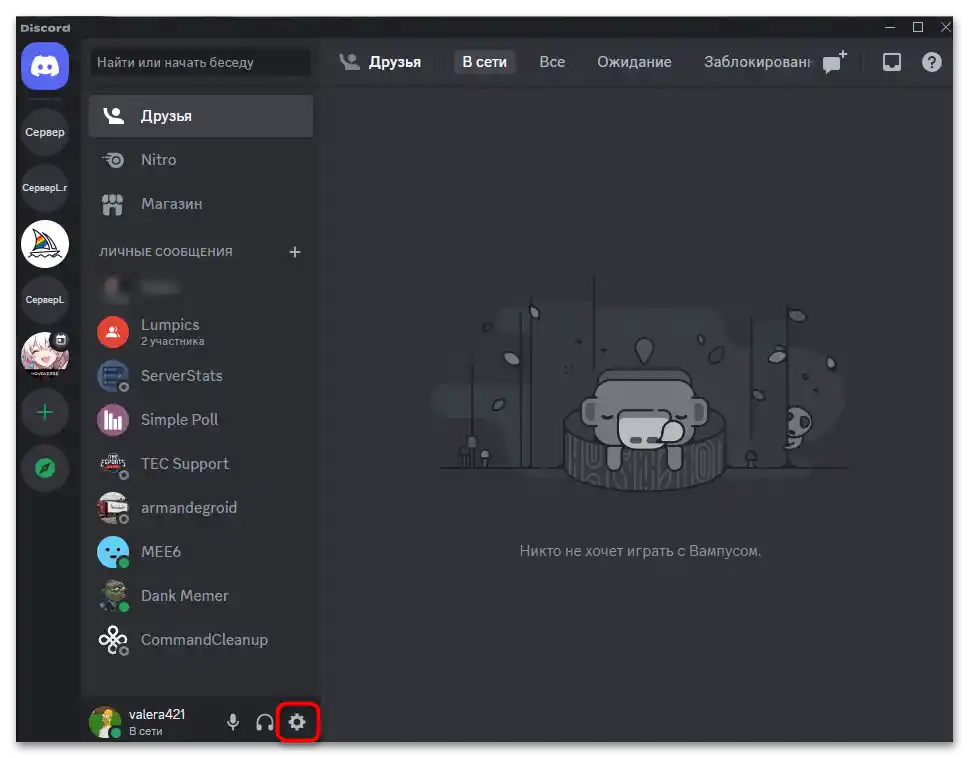Open the inbox icon
Screen dimensions: 969x758
tap(892, 62)
